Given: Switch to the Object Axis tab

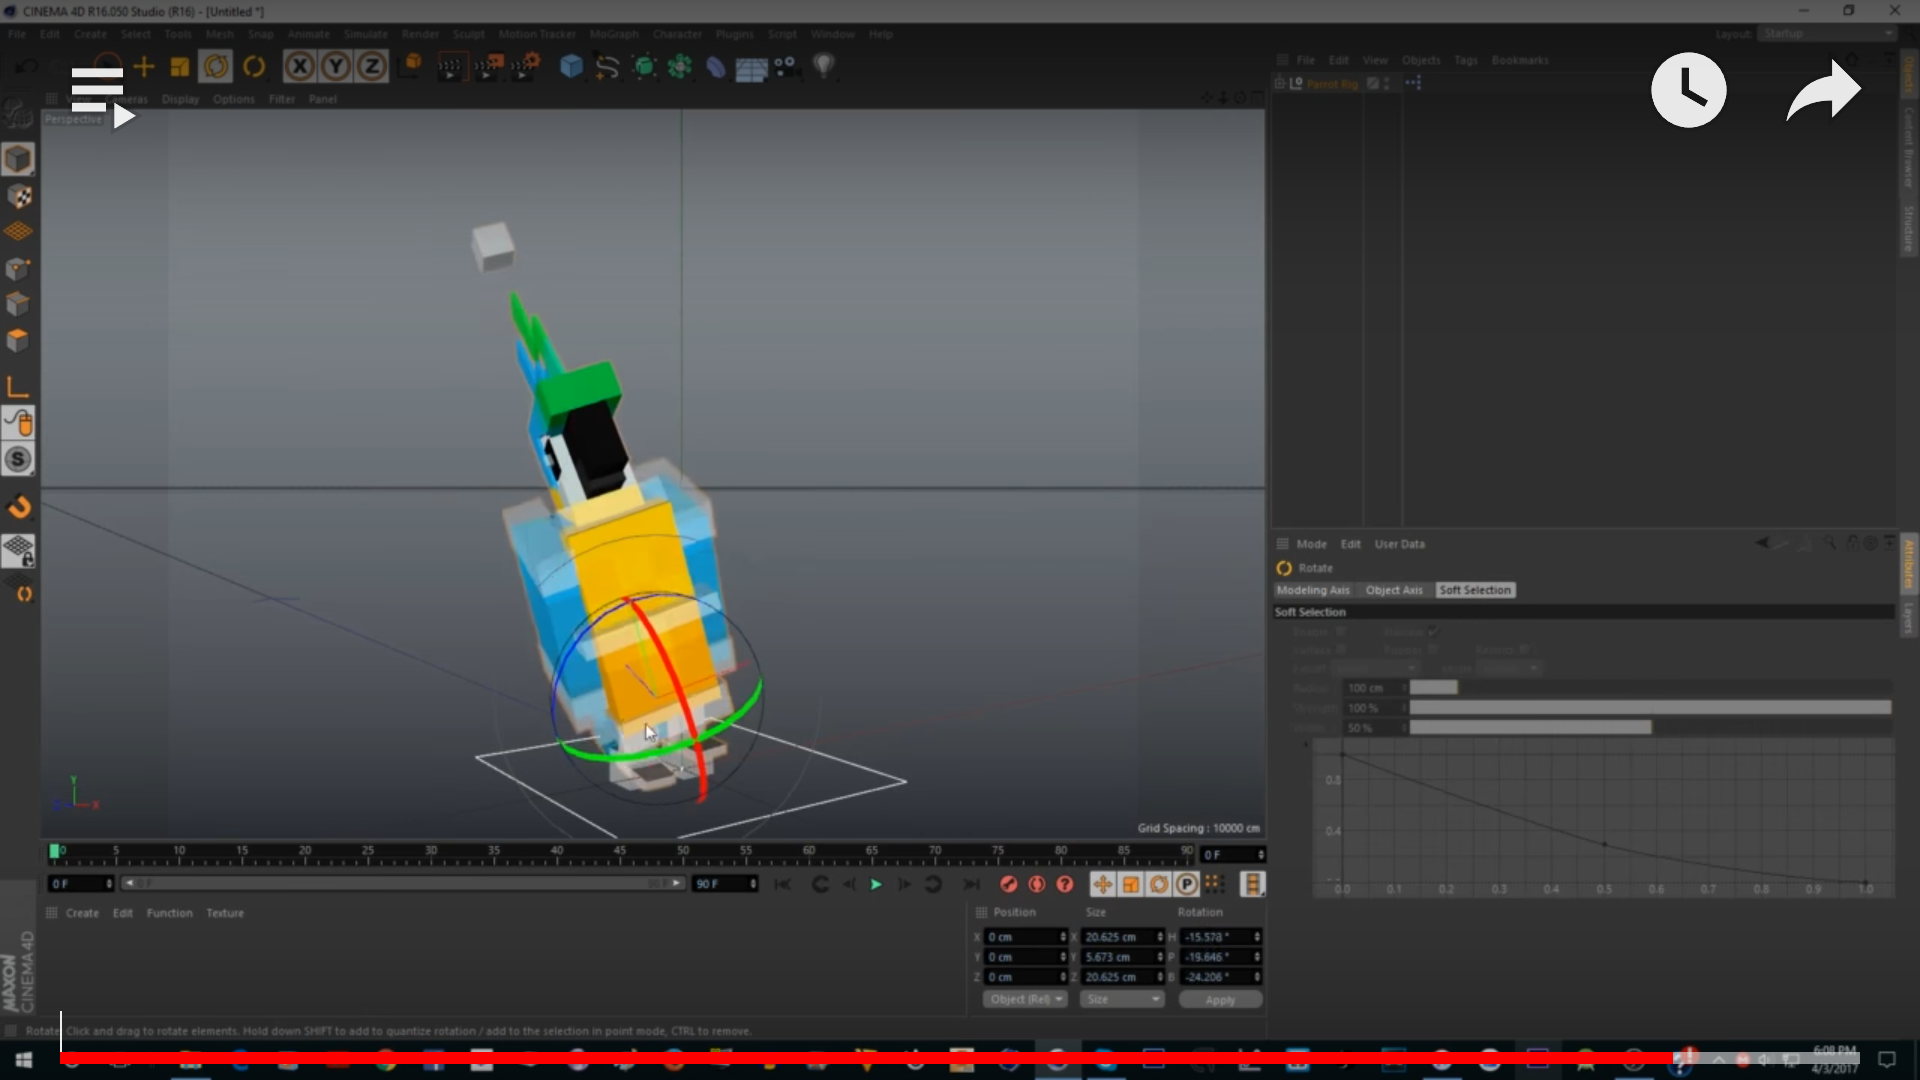Looking at the screenshot, I should click(x=1394, y=590).
